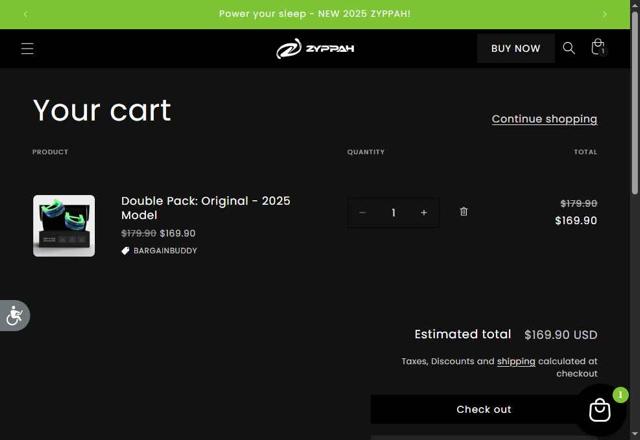The image size is (640, 440).
Task: Follow the Continue shopping link
Action: pos(544,119)
